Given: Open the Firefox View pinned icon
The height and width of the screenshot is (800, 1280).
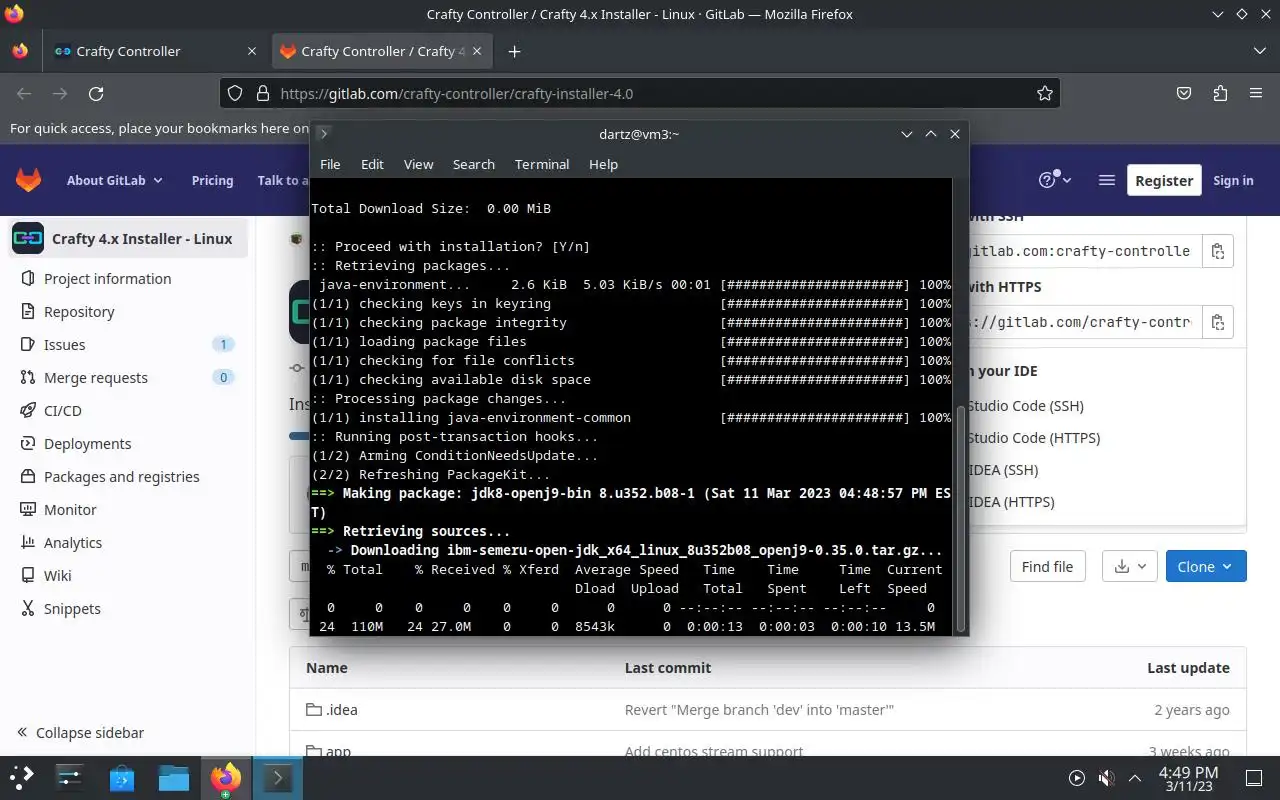Looking at the screenshot, I should 20,51.
